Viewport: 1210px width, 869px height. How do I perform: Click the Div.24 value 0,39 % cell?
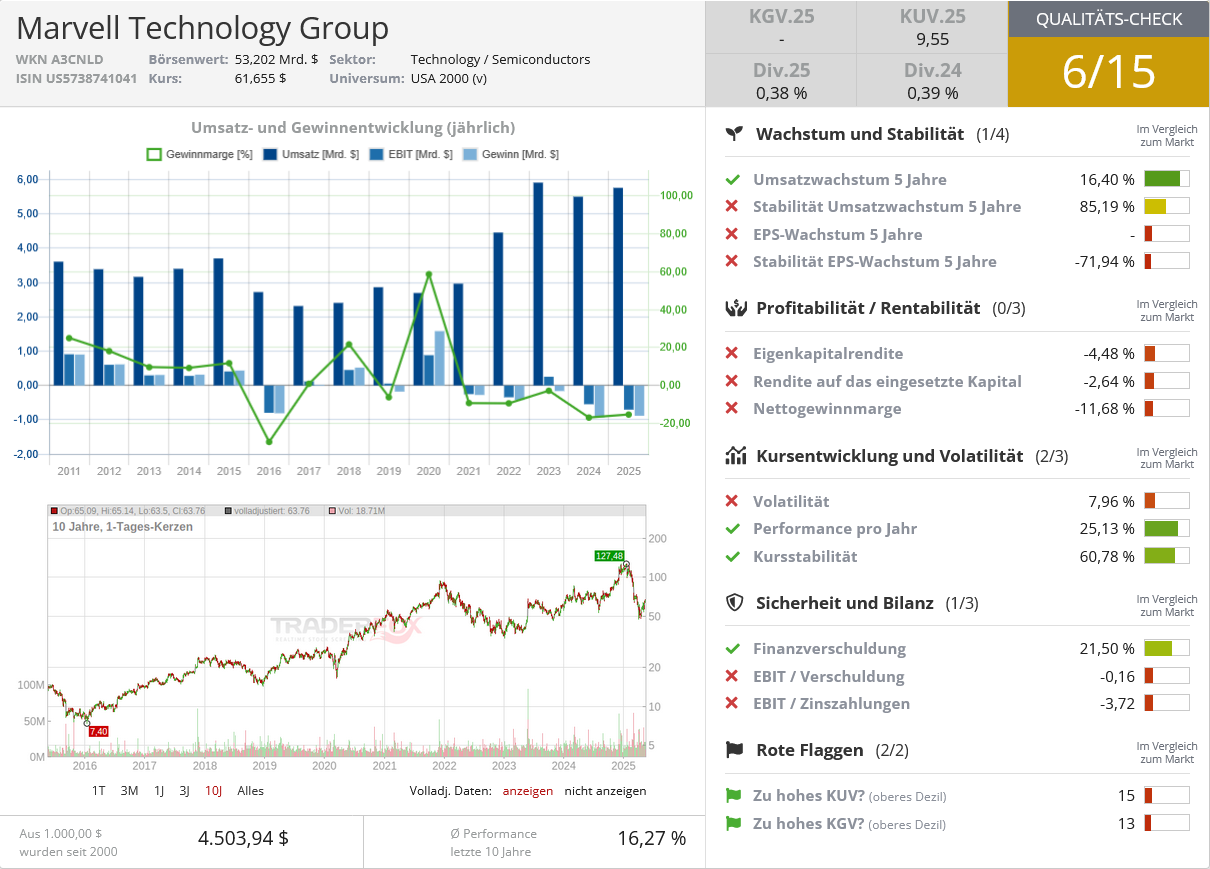[x=932, y=81]
